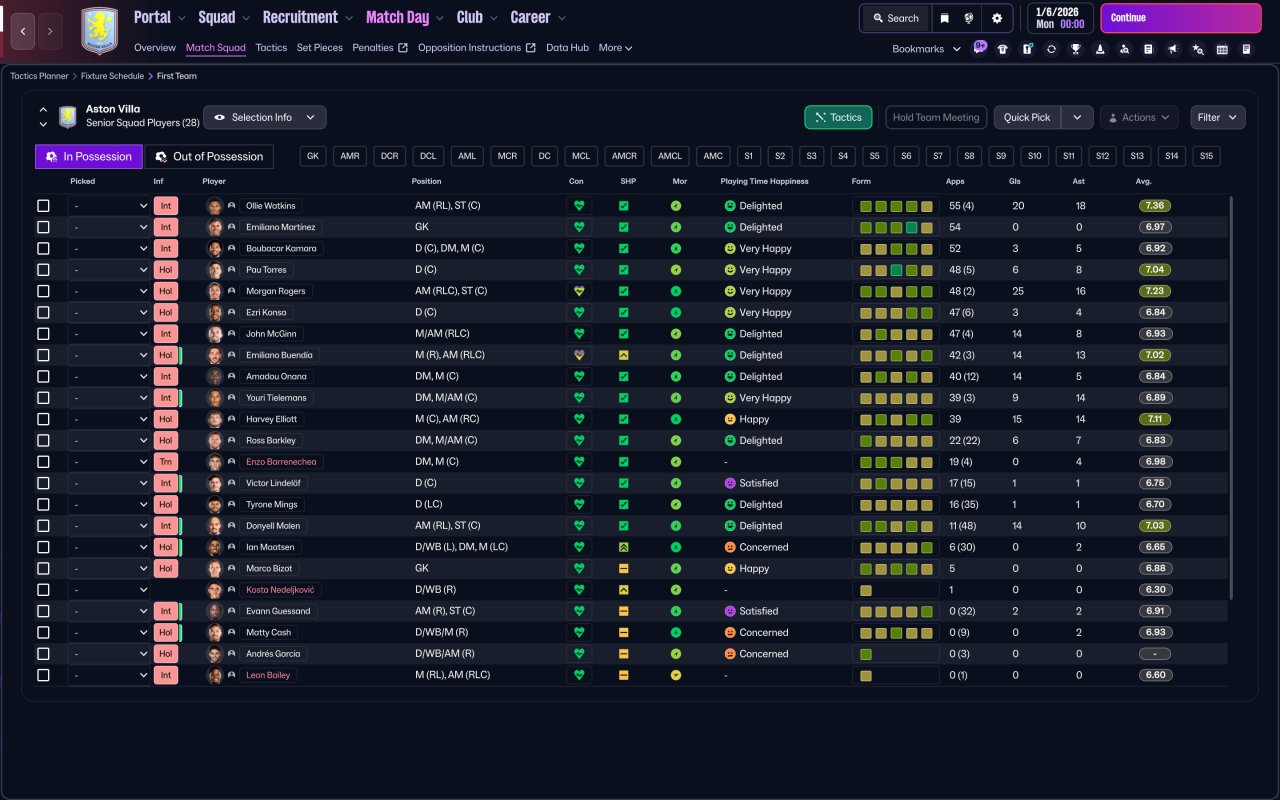Go back with the left arrow

[24, 31]
